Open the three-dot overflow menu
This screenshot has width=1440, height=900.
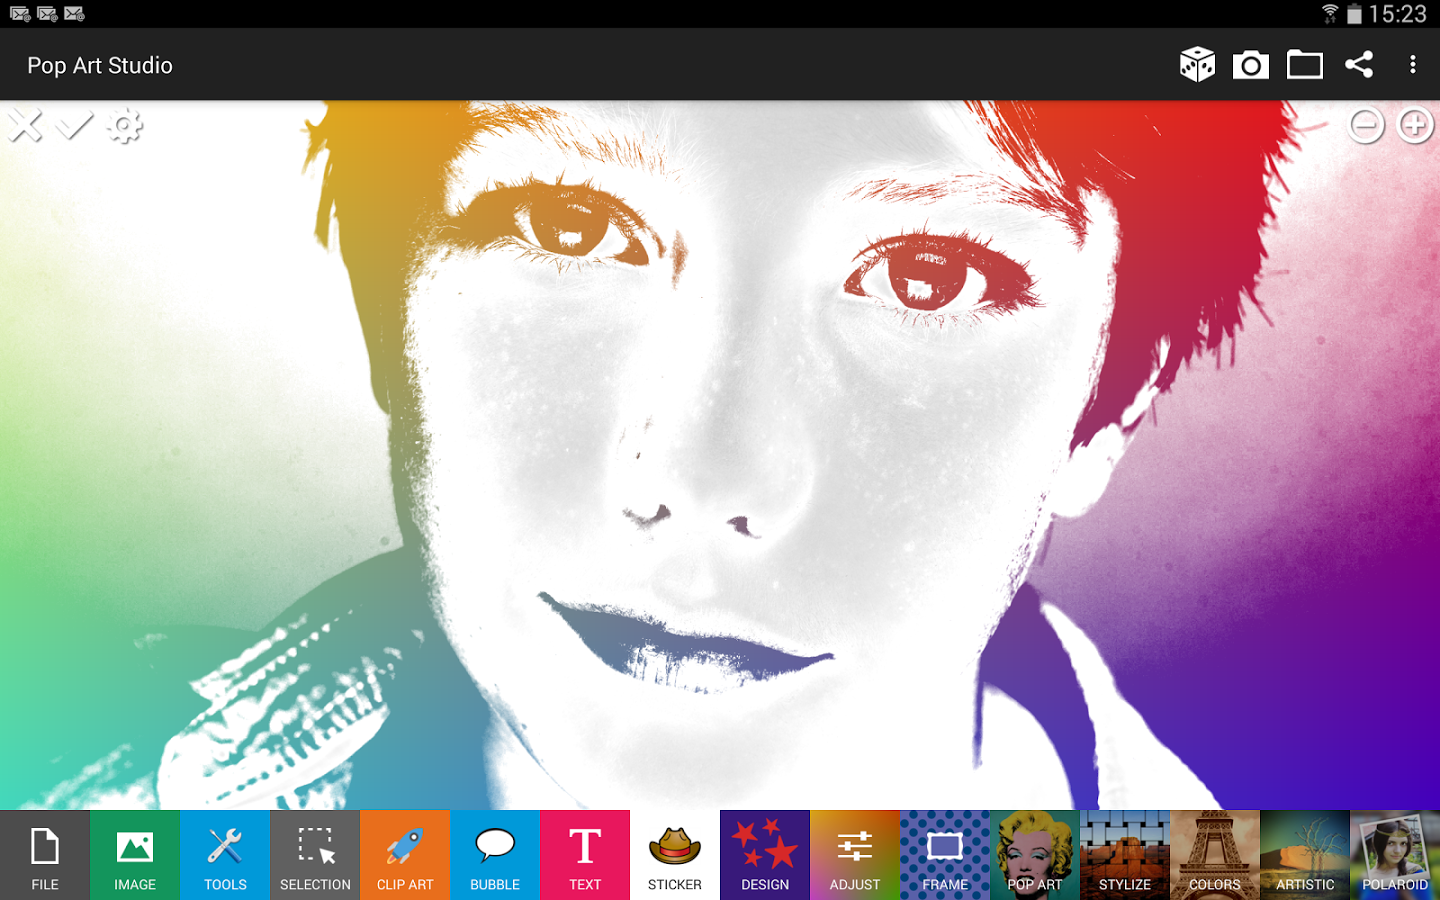1413,65
